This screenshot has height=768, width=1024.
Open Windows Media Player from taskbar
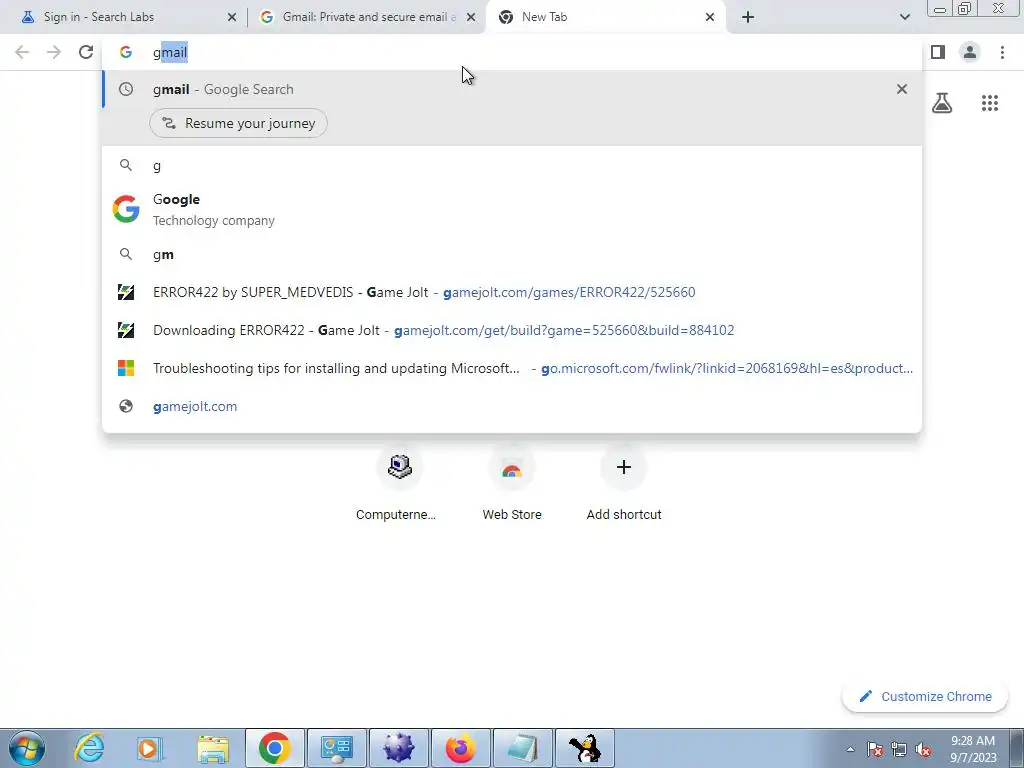150,748
